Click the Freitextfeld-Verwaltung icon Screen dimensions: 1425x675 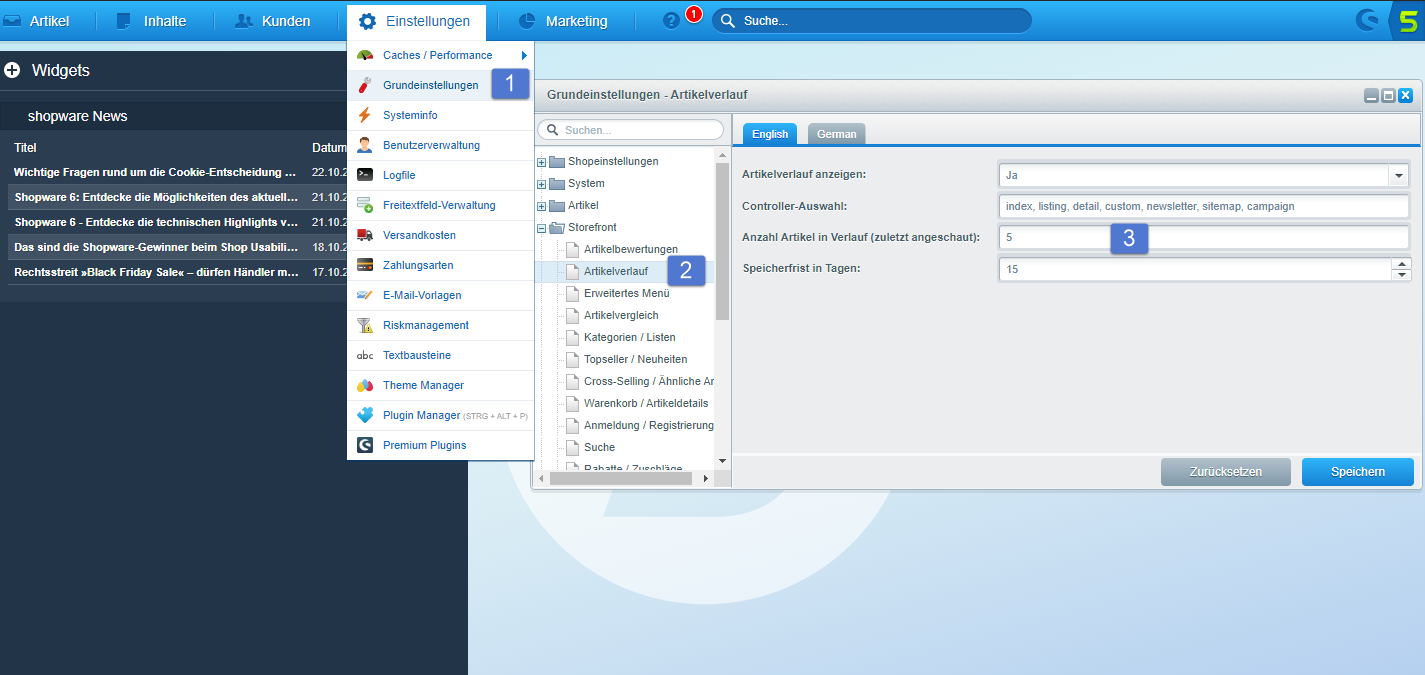[x=365, y=205]
